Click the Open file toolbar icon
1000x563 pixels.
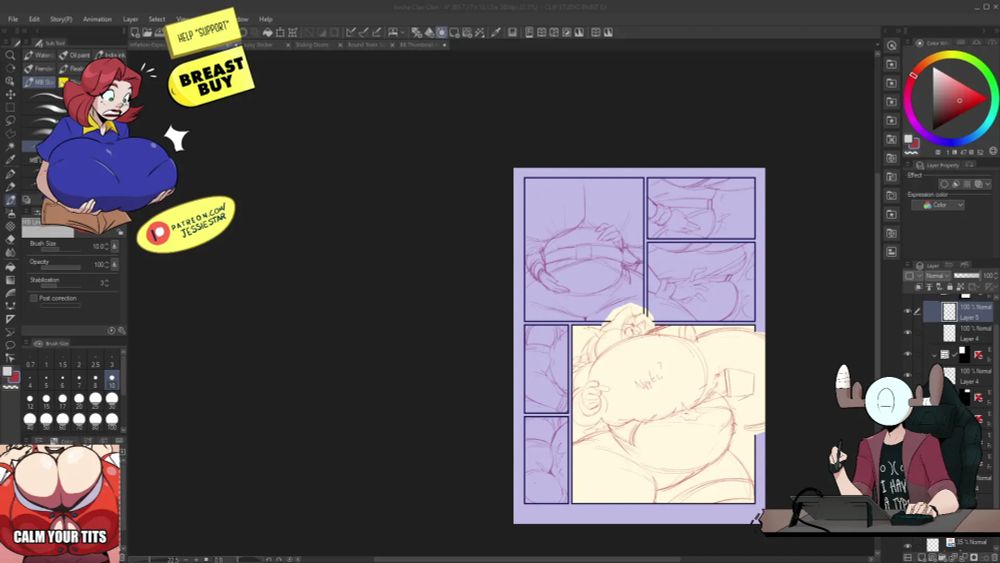(147, 33)
